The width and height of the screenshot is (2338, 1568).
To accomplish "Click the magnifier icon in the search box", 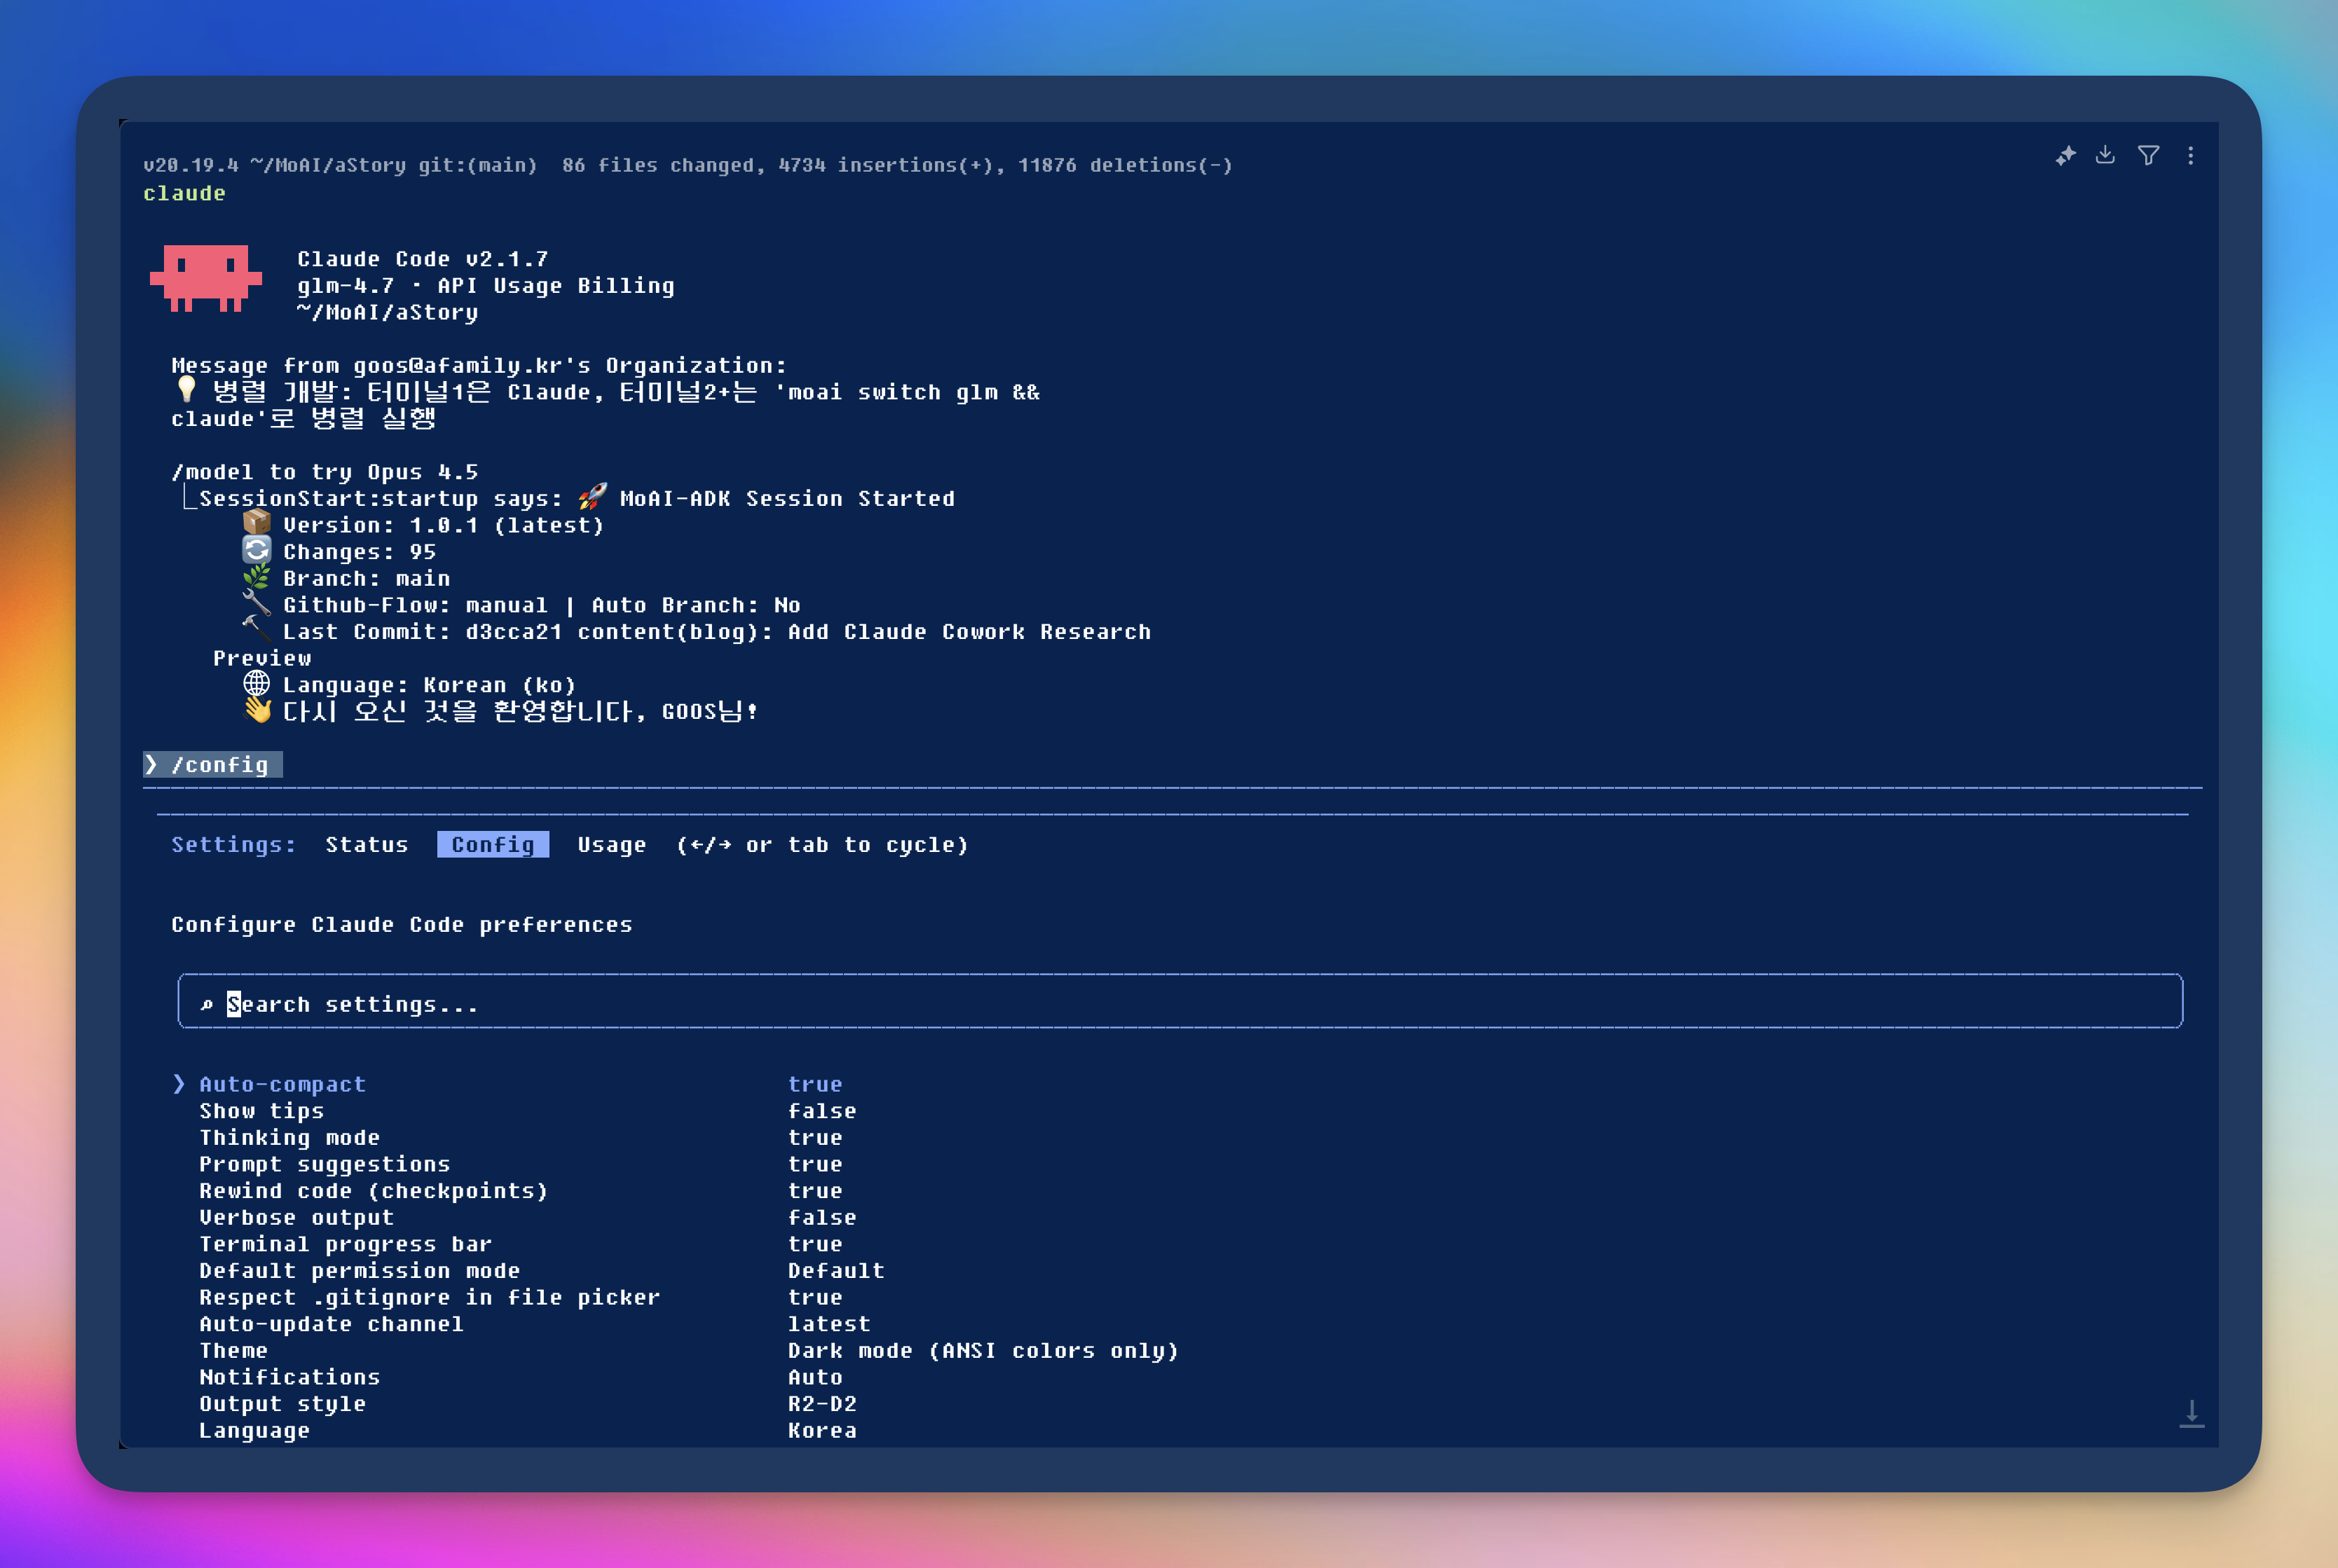I will pyautogui.click(x=207, y=1004).
